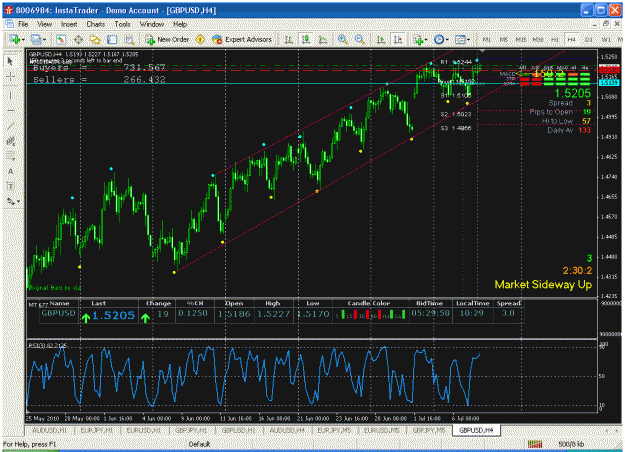Draw a horizontal line on the chart

coord(10,110)
